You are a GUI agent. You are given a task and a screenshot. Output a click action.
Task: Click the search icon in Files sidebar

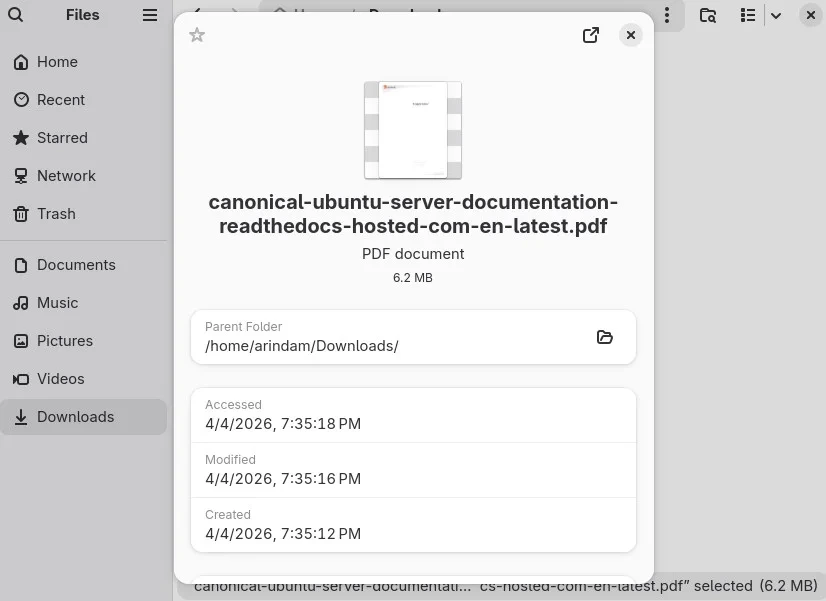click(x=15, y=15)
